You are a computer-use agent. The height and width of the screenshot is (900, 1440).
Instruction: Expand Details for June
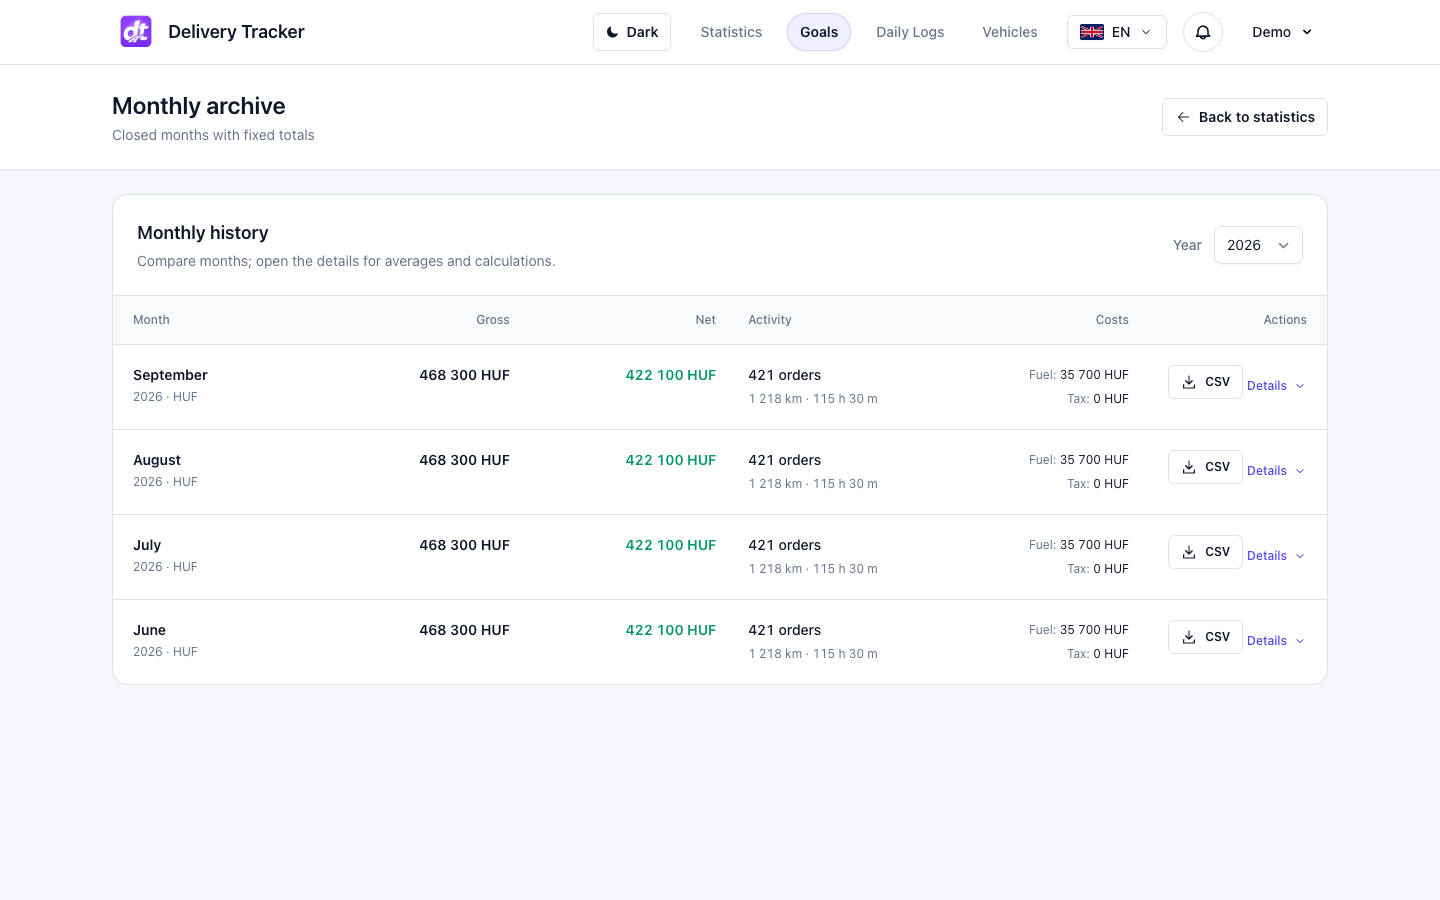click(x=1276, y=641)
